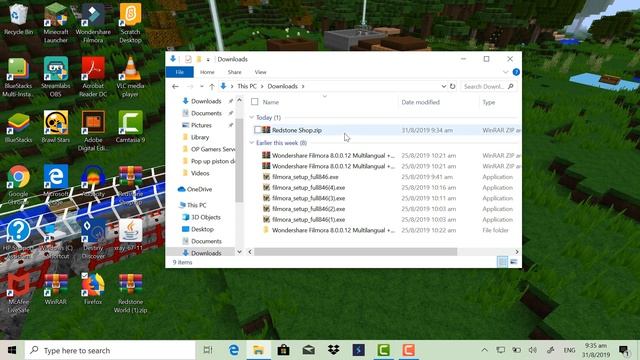Expand path chevron after Downloads
The width and height of the screenshot is (640, 360).
pos(303,87)
